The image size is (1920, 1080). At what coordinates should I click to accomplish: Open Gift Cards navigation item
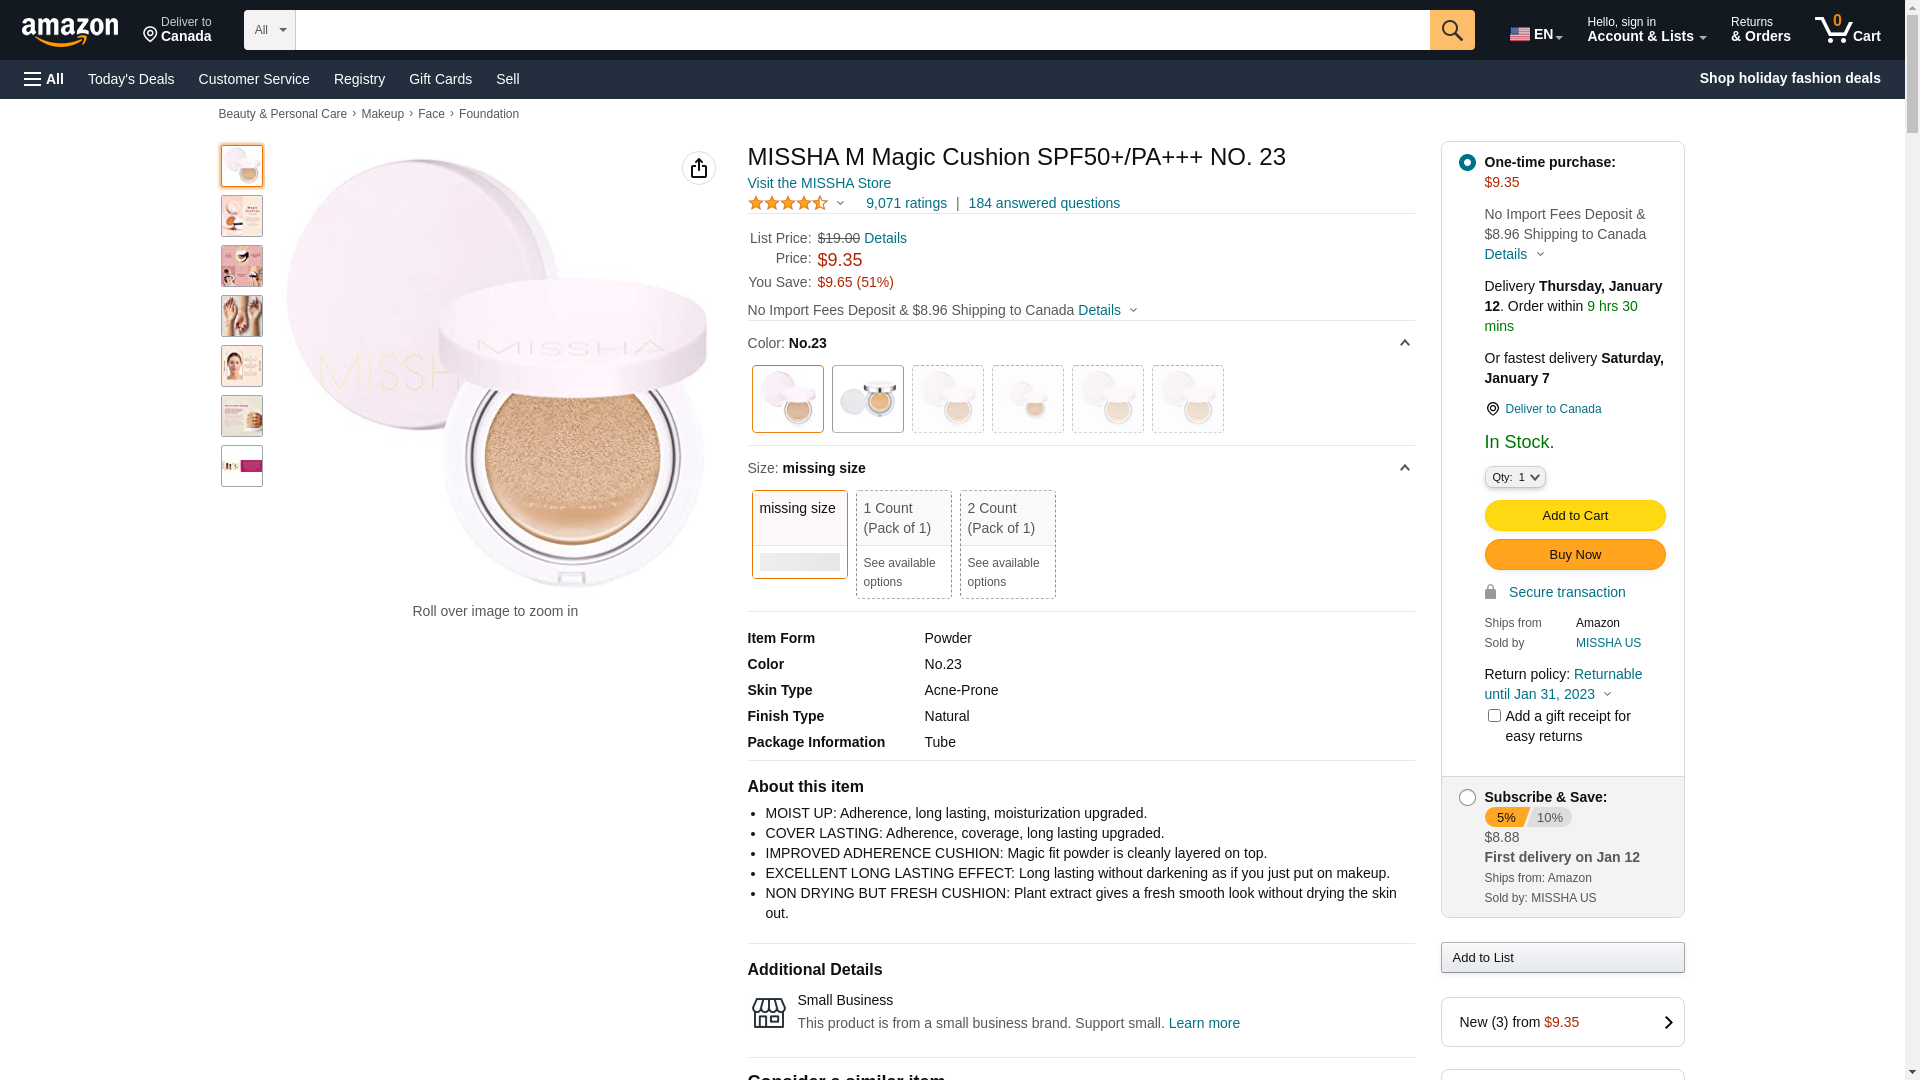(x=440, y=79)
